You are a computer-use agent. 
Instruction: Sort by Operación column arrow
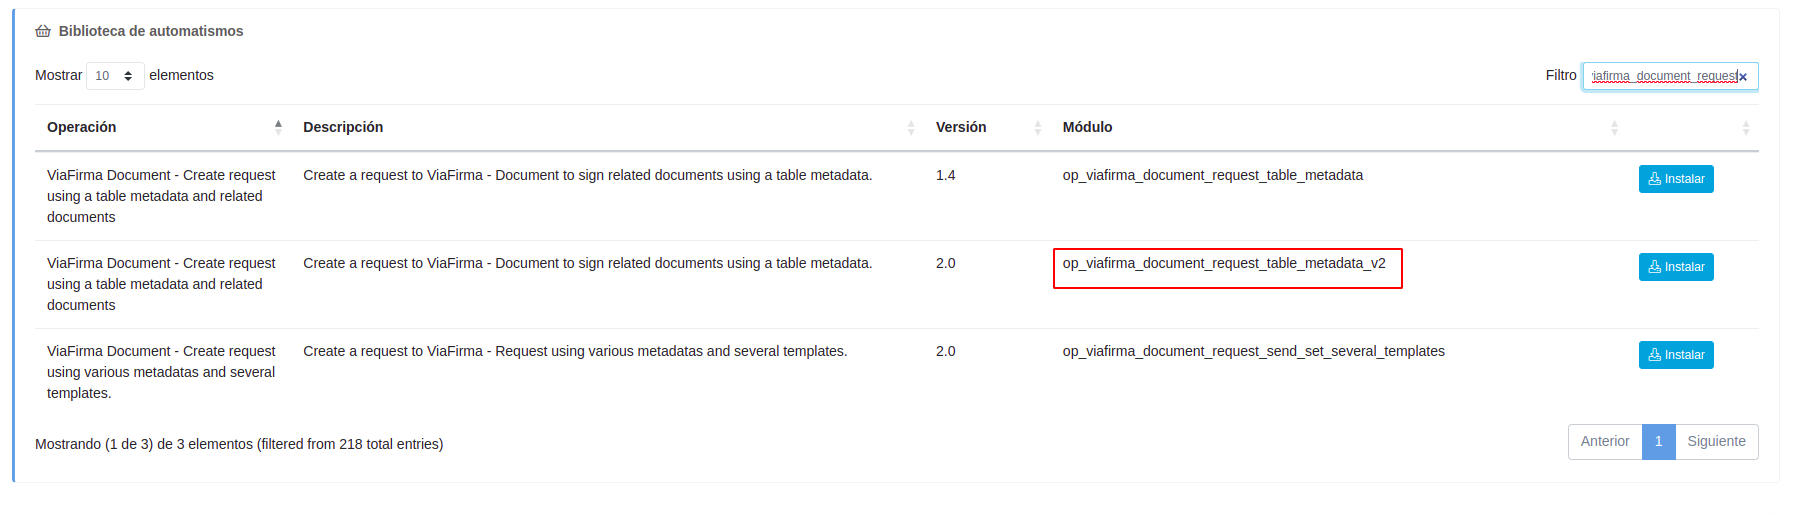coord(278,127)
